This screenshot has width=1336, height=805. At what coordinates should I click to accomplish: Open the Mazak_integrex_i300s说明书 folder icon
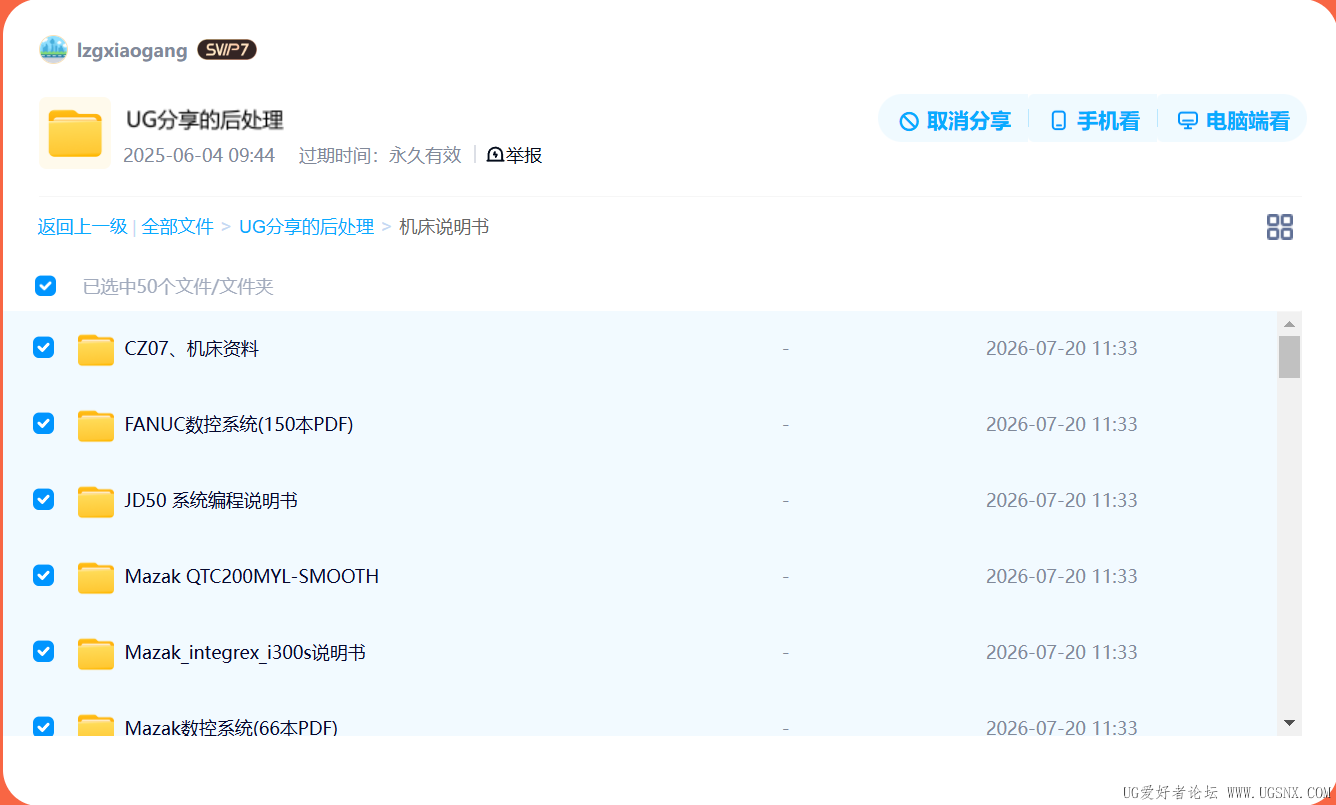coord(96,653)
